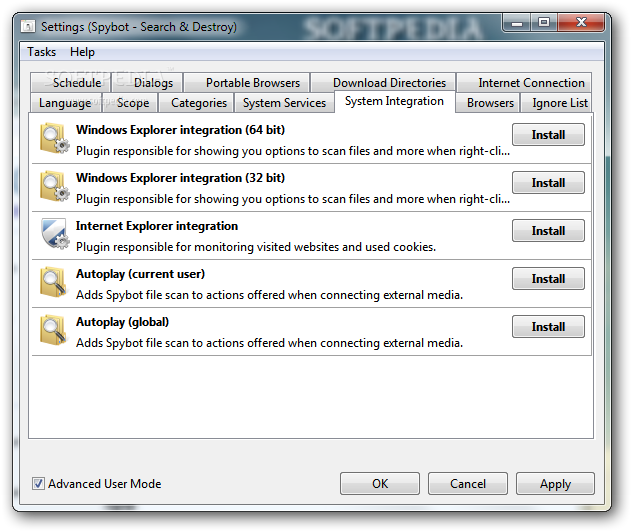
Task: Click the Internet Explorer integration shield icon
Action: point(54,234)
